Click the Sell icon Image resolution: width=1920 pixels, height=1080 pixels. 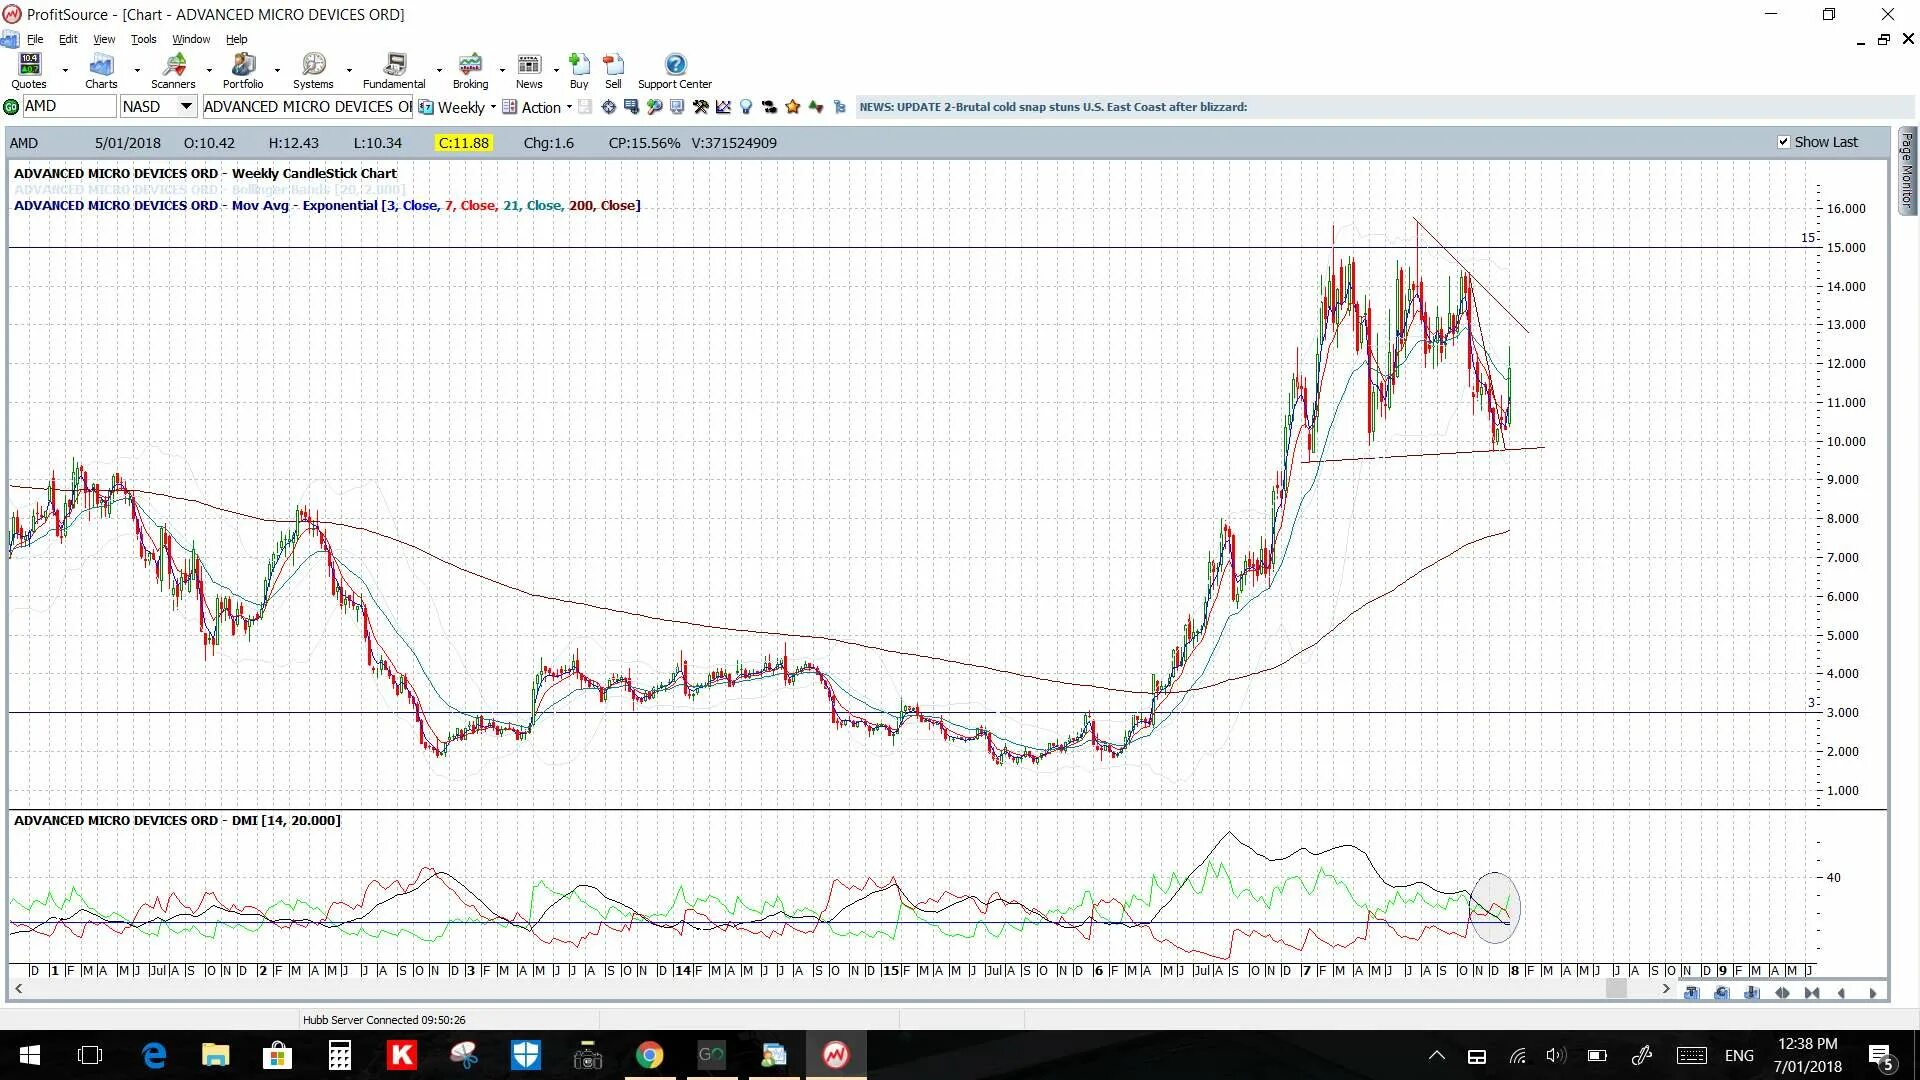pyautogui.click(x=613, y=66)
